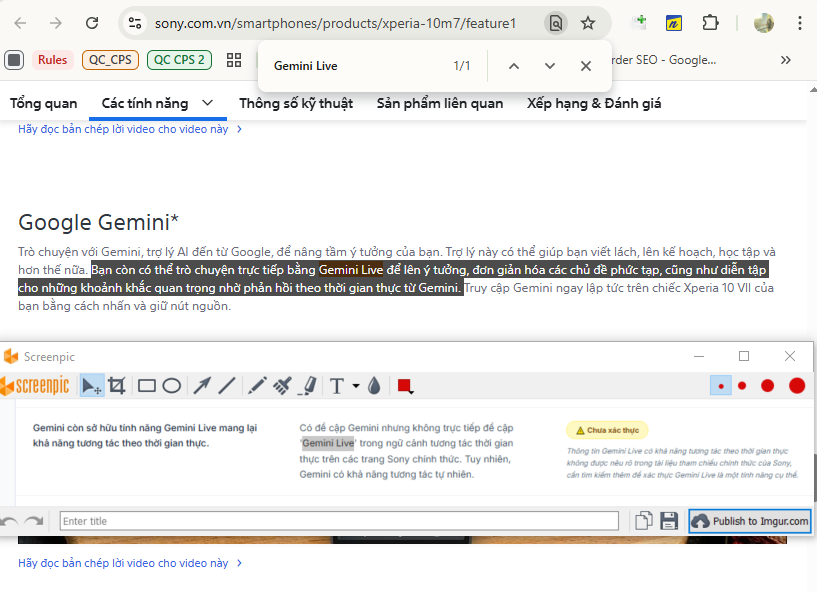
Task: Choose the Ellipse shape tool
Action: pyautogui.click(x=171, y=386)
